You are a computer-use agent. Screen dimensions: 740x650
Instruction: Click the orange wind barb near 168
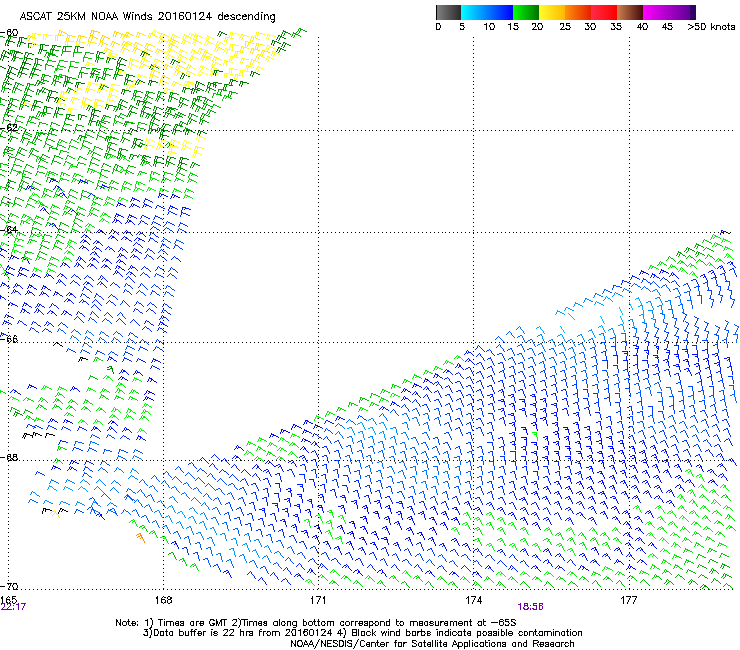[140, 538]
